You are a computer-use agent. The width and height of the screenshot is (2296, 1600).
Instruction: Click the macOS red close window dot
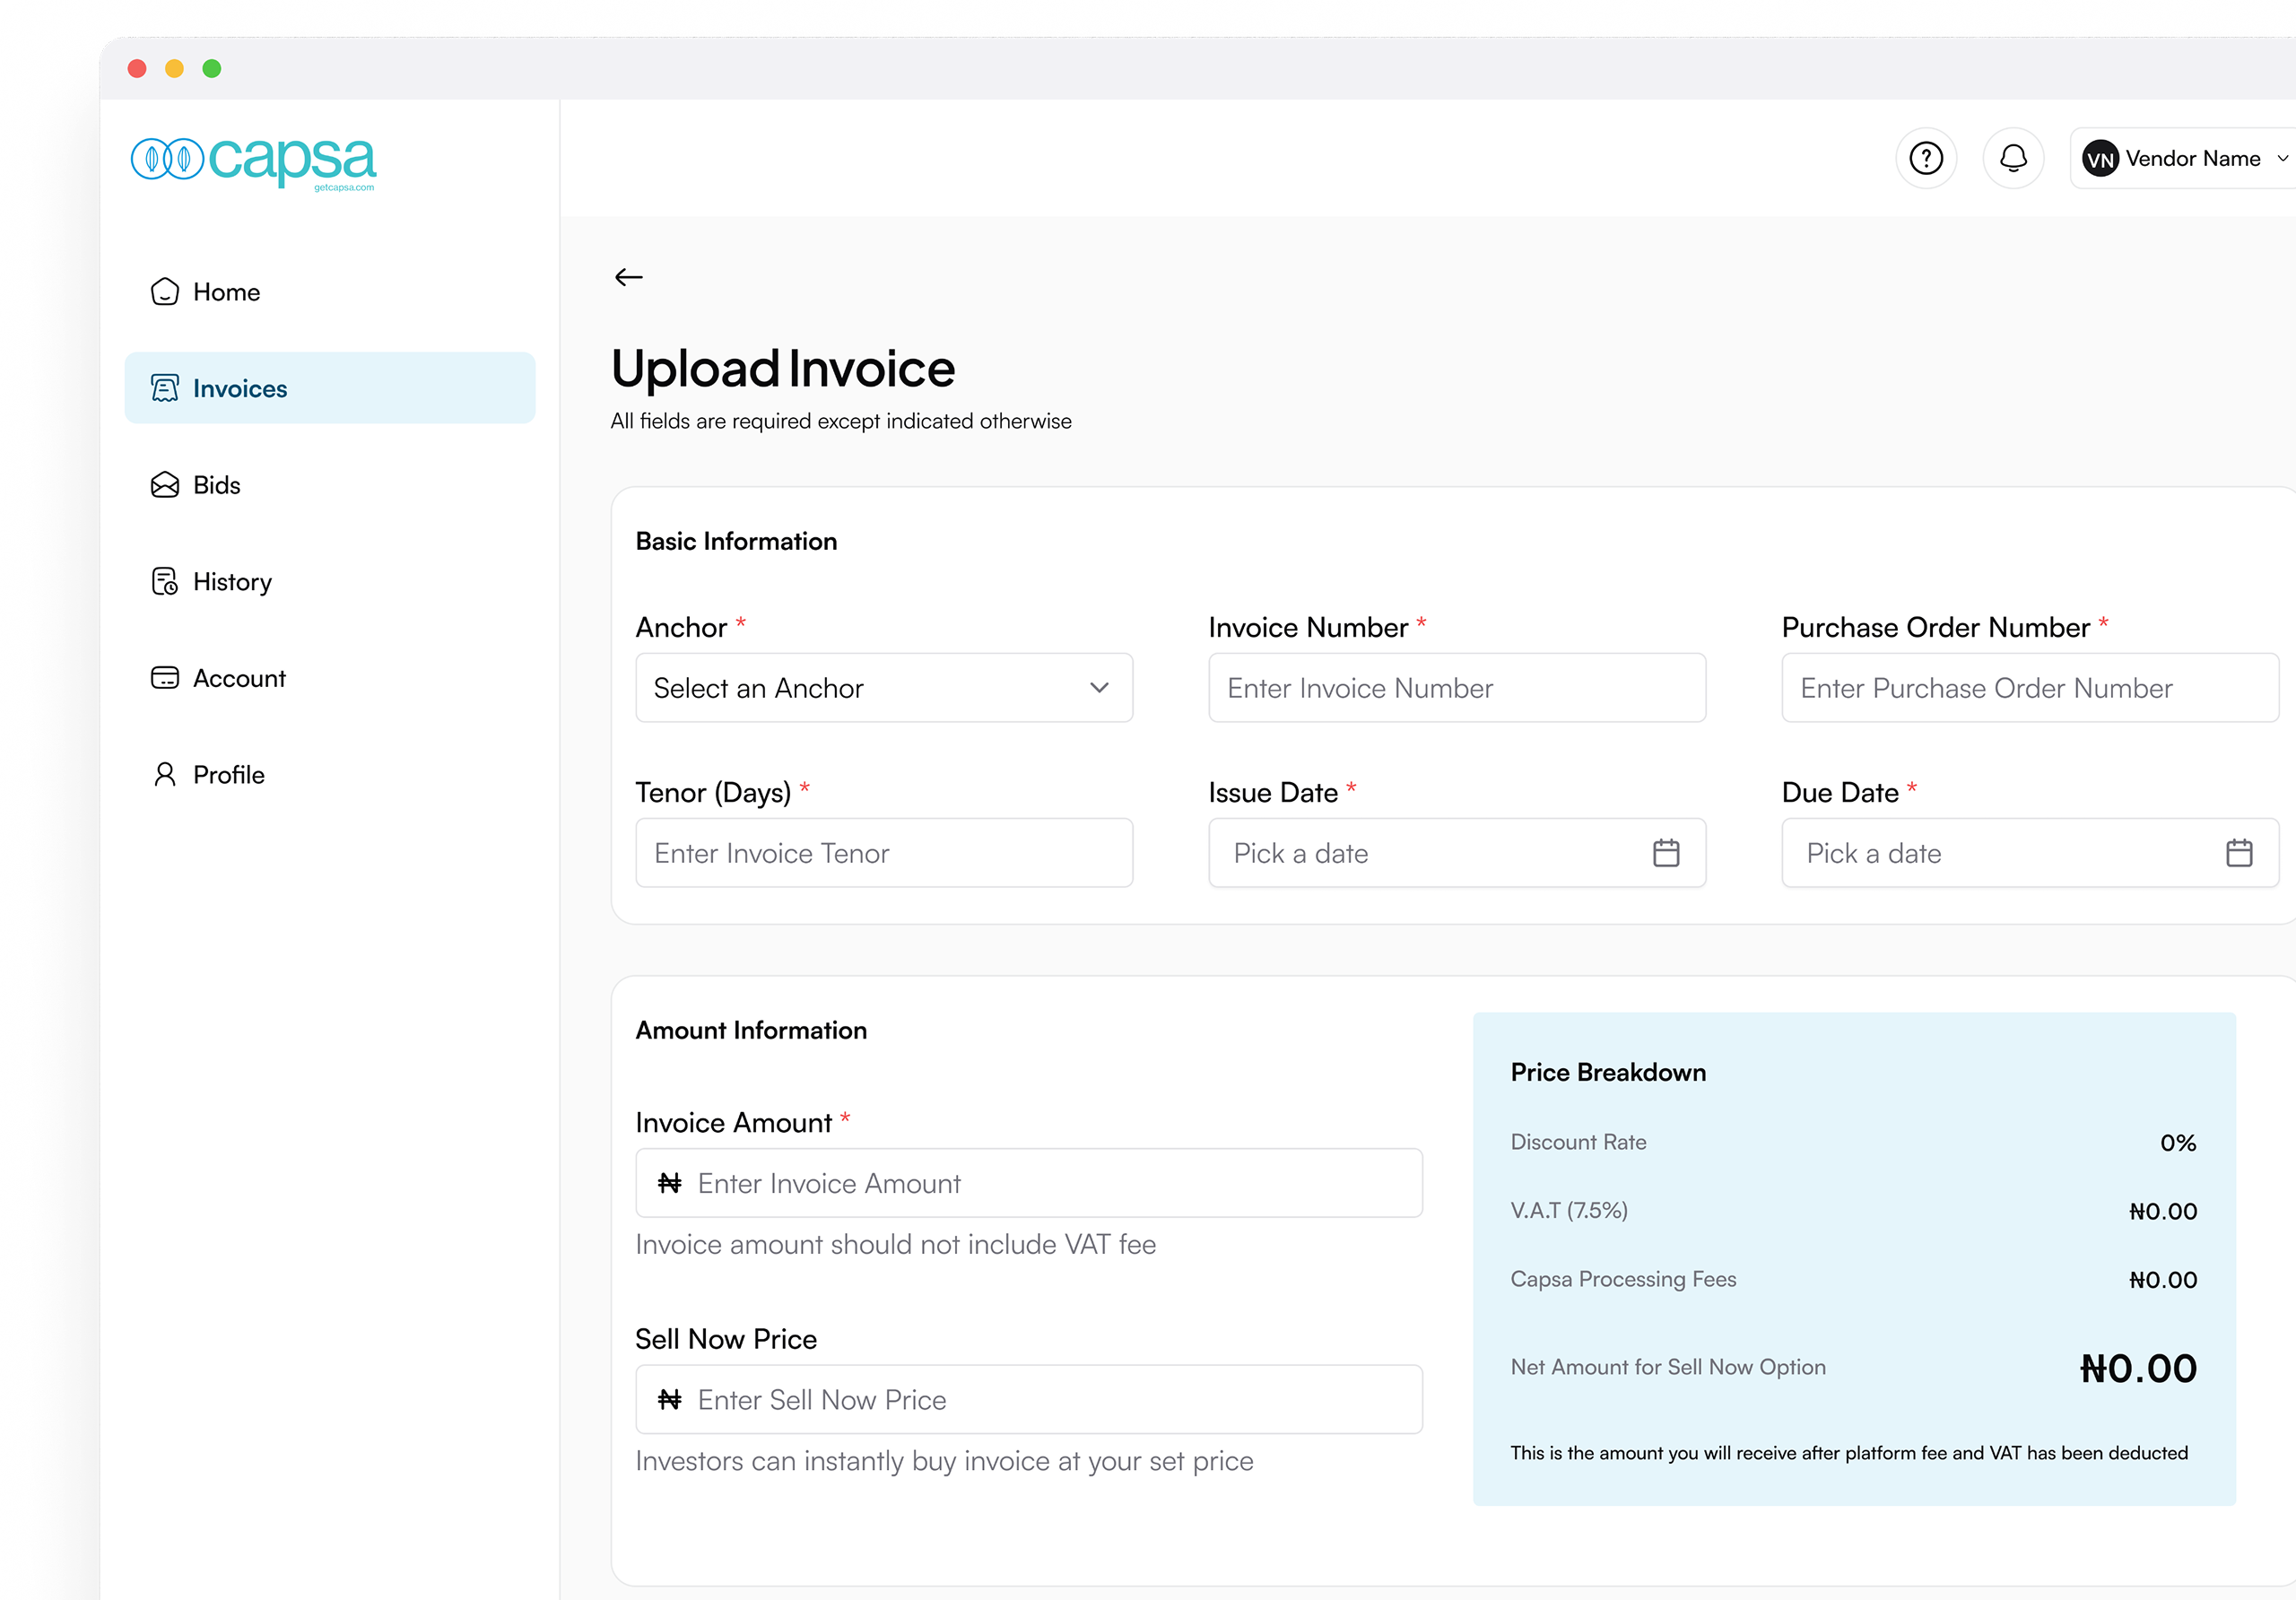[137, 68]
